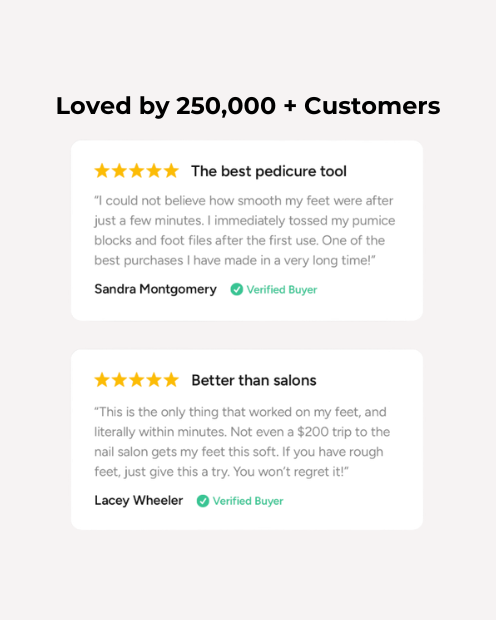The width and height of the screenshot is (496, 620).
Task: Click the second star in Sandra's review
Action: point(119,171)
